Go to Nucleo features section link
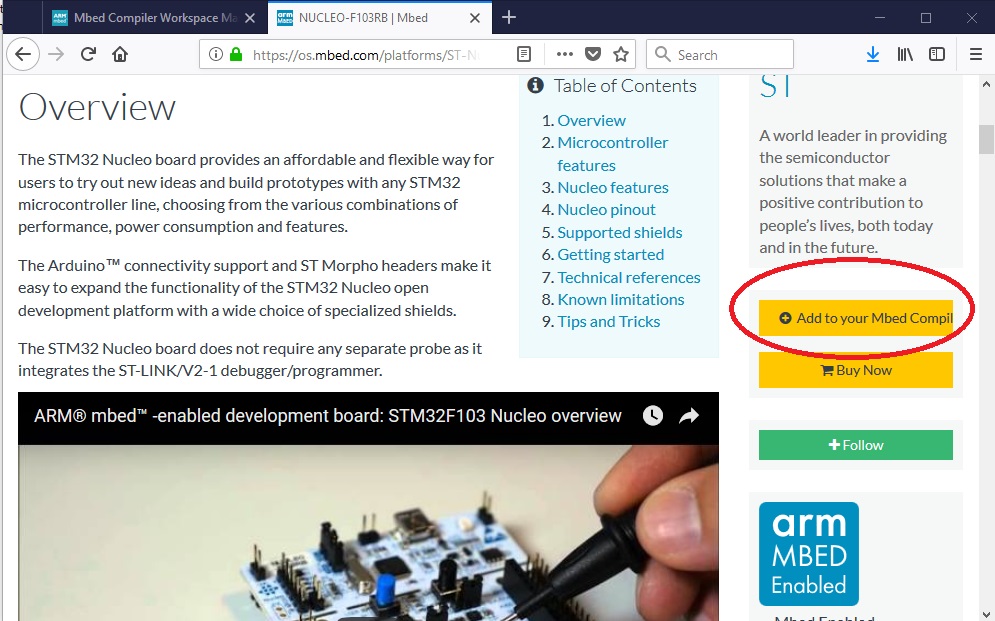 pyautogui.click(x=613, y=187)
